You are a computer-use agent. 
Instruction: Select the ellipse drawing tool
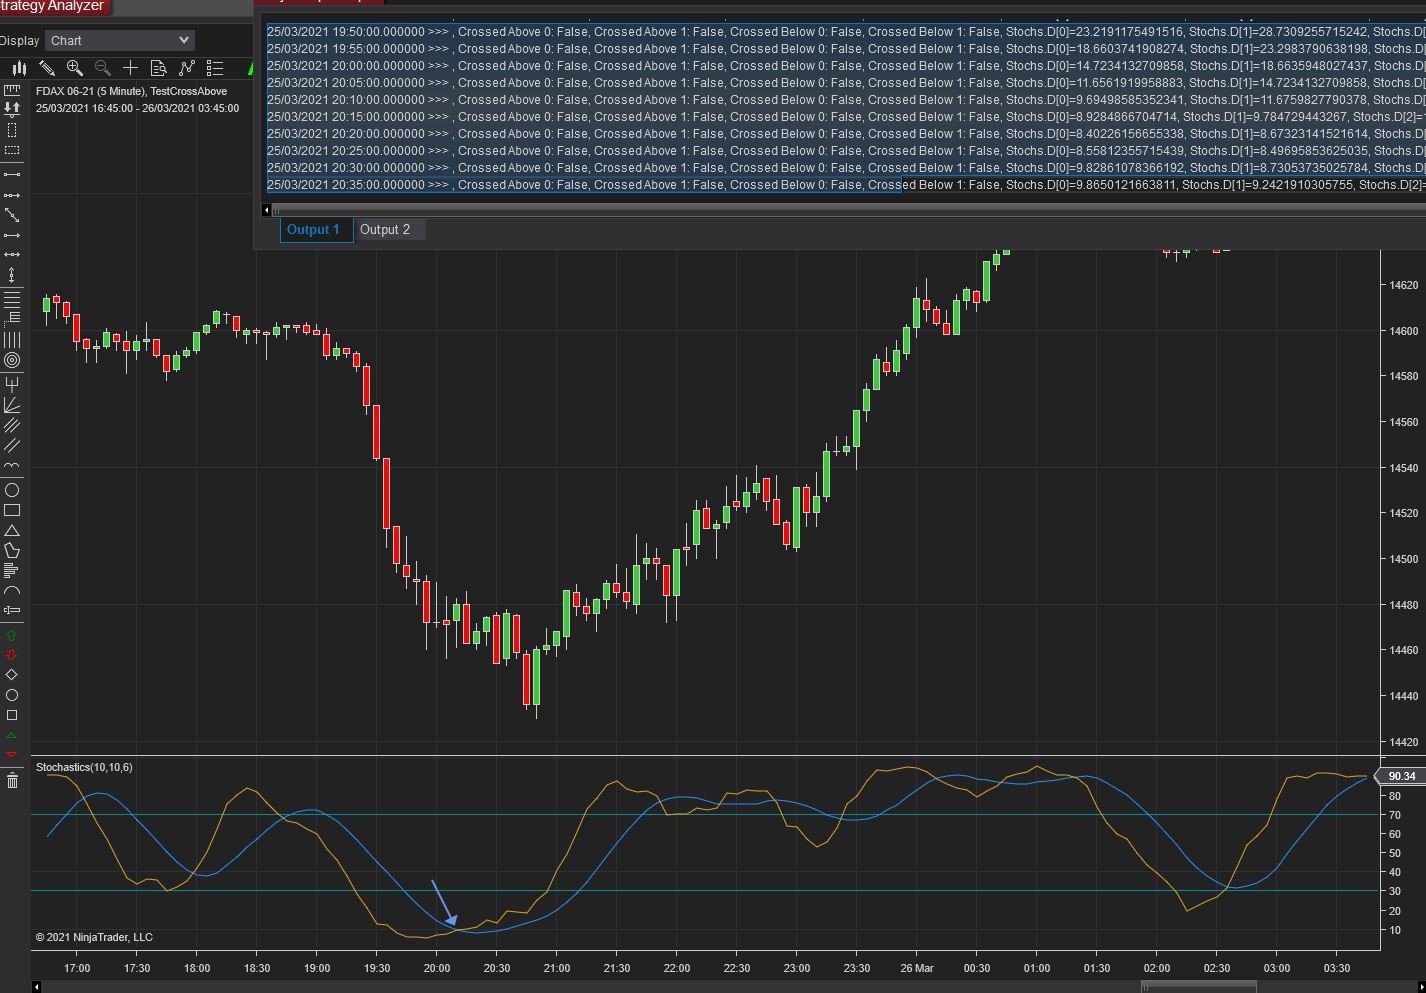(12, 490)
